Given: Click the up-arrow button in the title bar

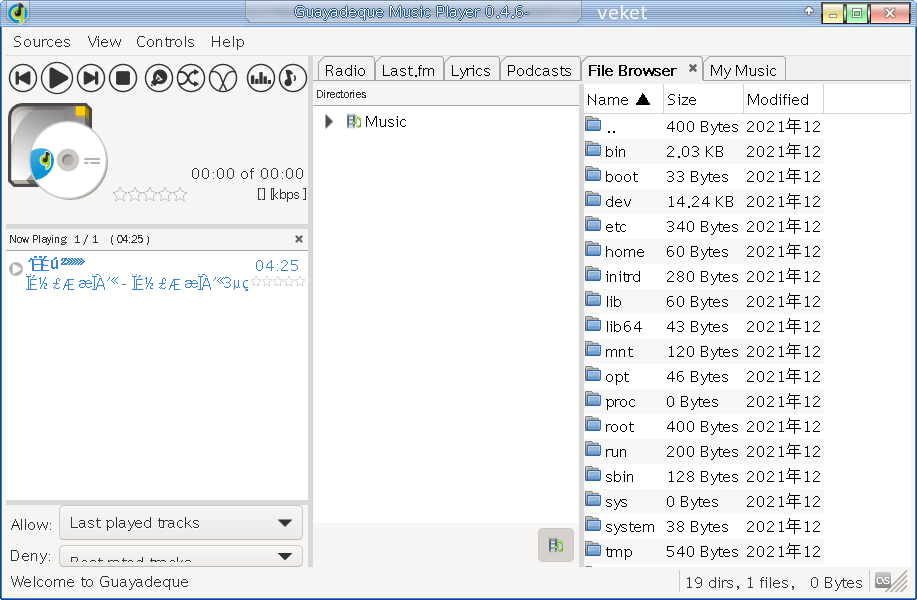Looking at the screenshot, I should 809,11.
